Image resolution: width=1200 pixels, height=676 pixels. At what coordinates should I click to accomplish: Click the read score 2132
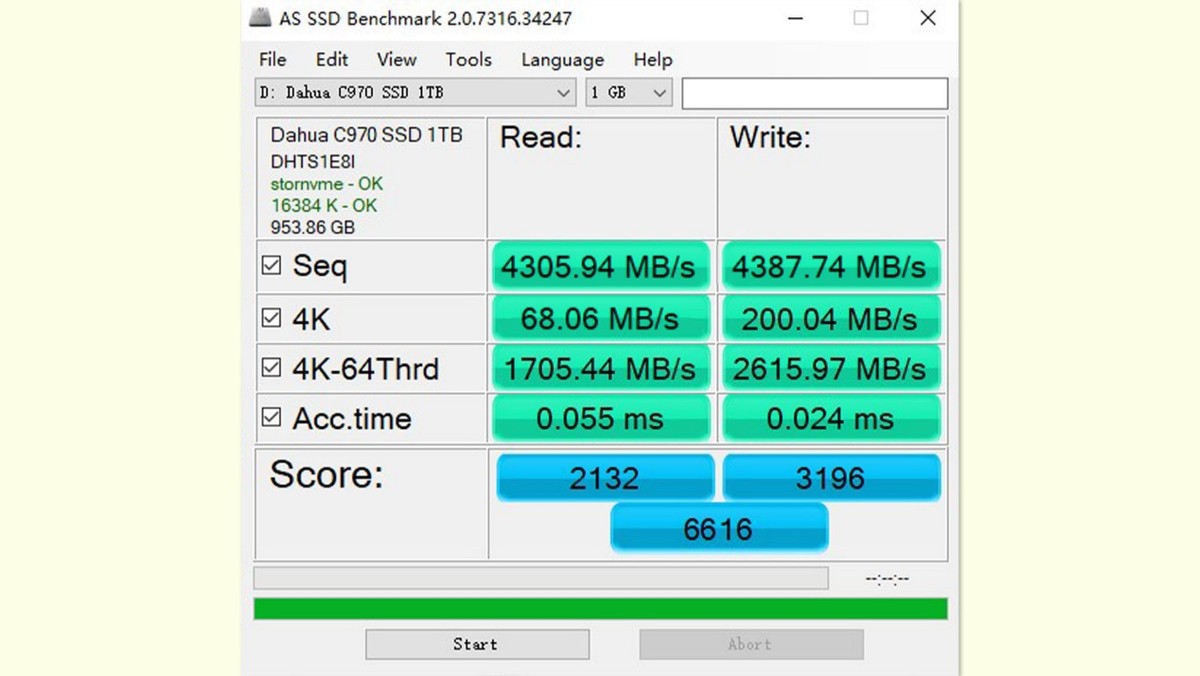click(605, 478)
